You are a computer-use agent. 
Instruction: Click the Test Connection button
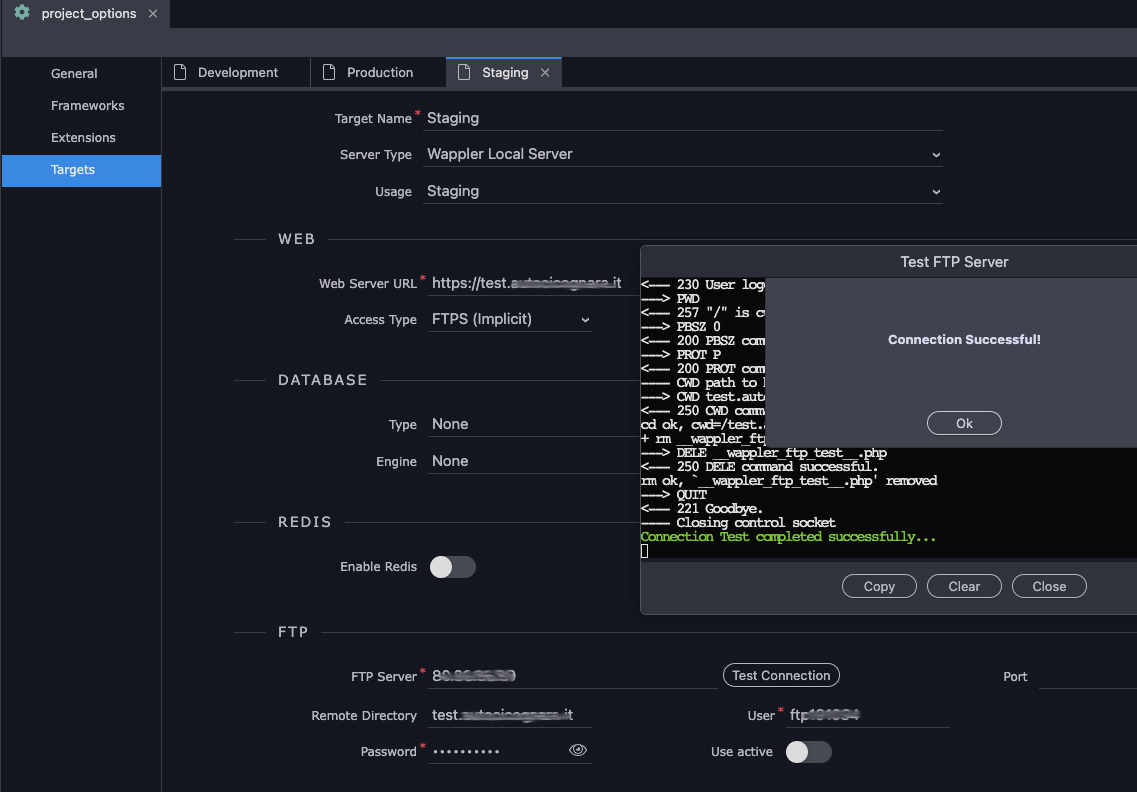(781, 676)
